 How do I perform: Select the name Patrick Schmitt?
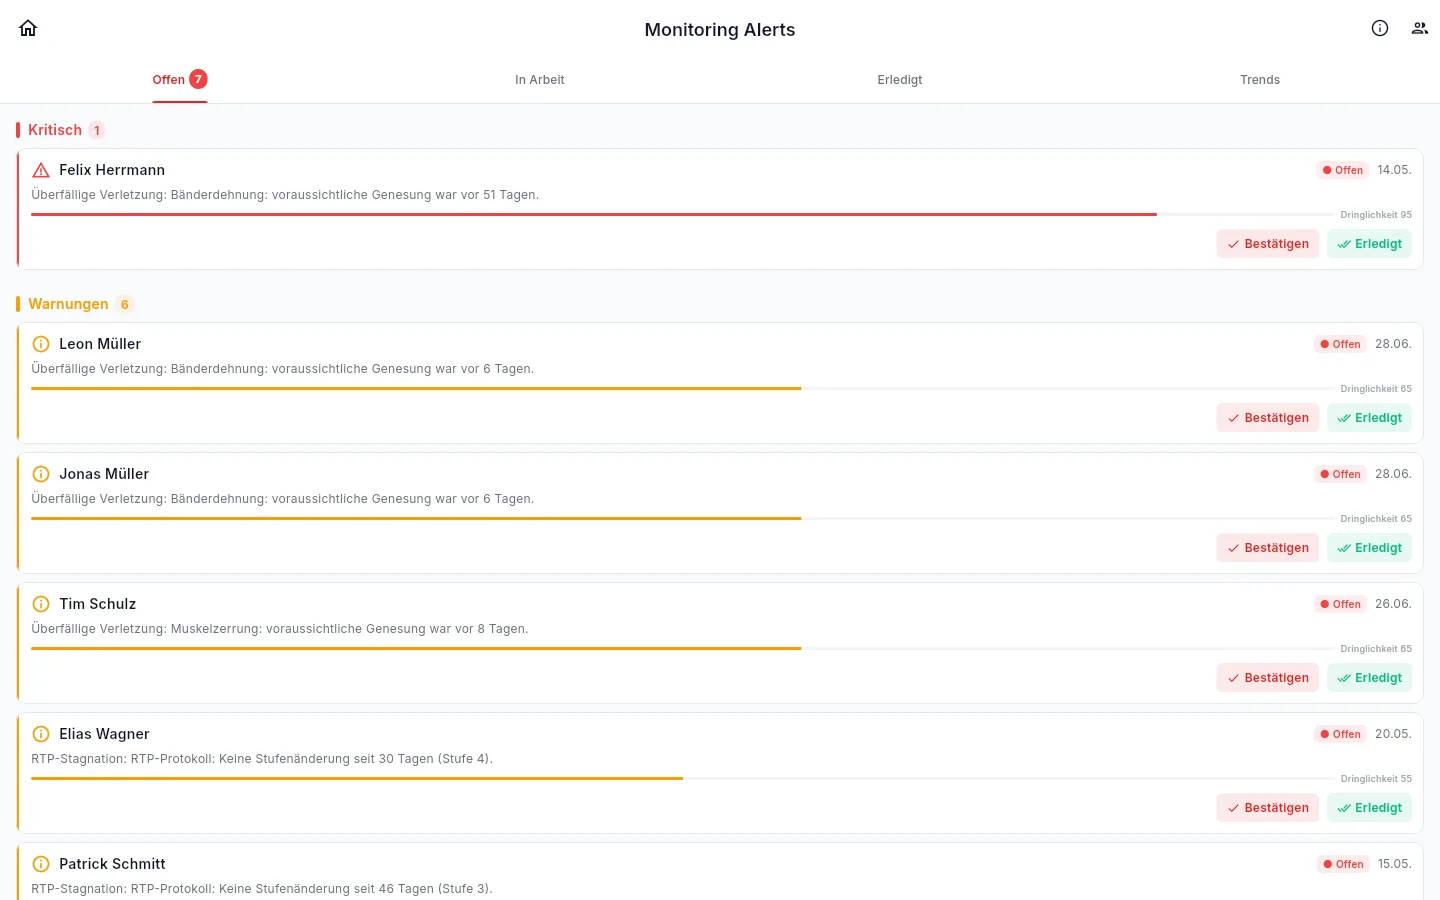click(x=112, y=864)
